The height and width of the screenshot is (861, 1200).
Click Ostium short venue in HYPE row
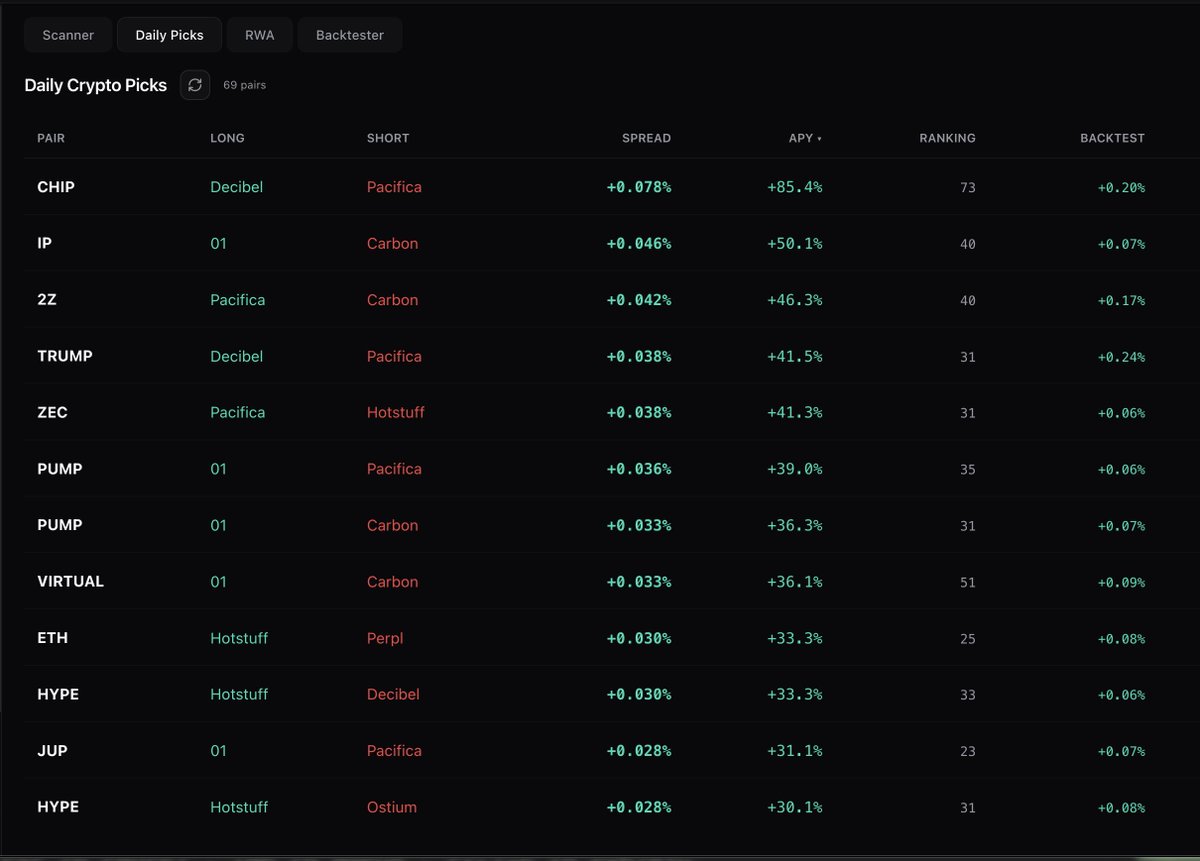click(x=392, y=807)
